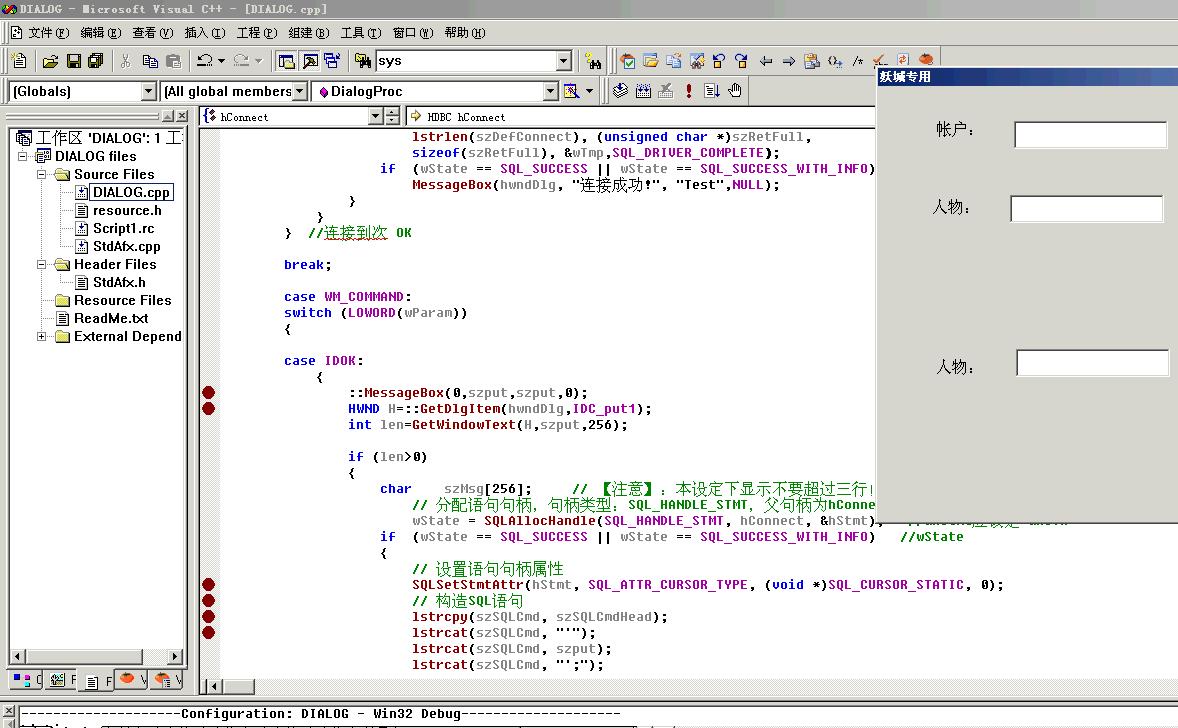Select resource.h in the file tree
The image size is (1178, 728).
tap(127, 210)
